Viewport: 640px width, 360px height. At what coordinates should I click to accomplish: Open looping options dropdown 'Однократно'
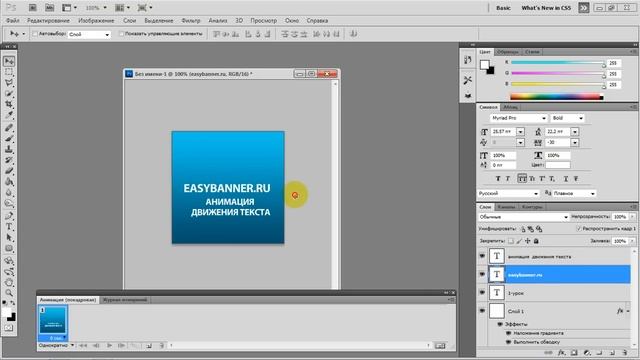56,345
